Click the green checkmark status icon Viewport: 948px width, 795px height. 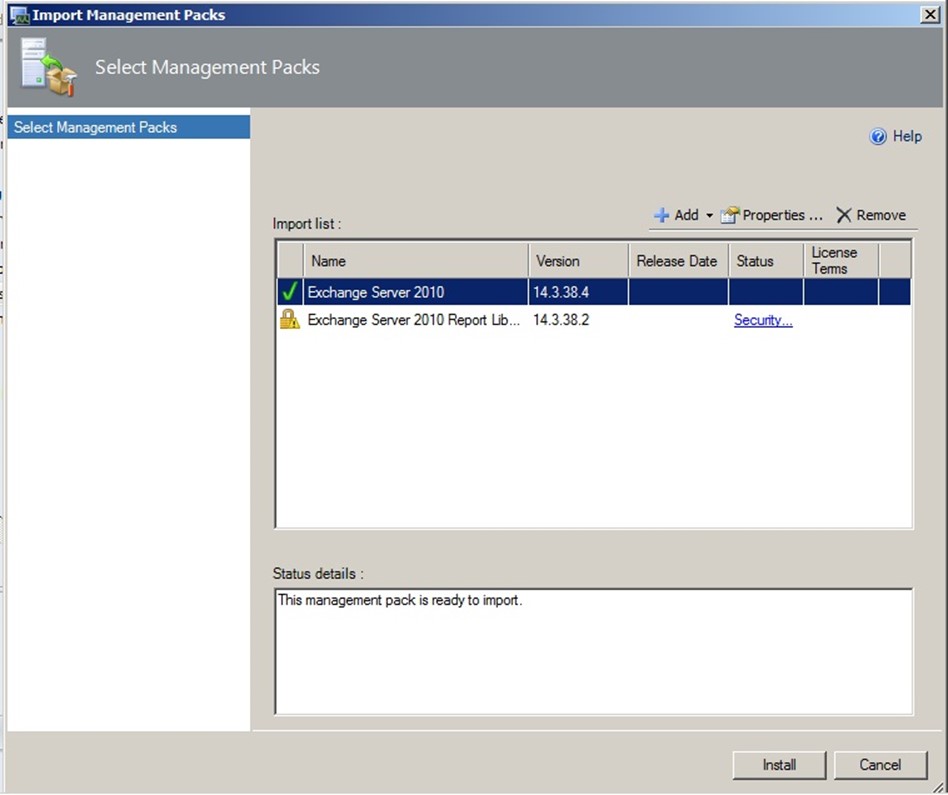(x=290, y=292)
